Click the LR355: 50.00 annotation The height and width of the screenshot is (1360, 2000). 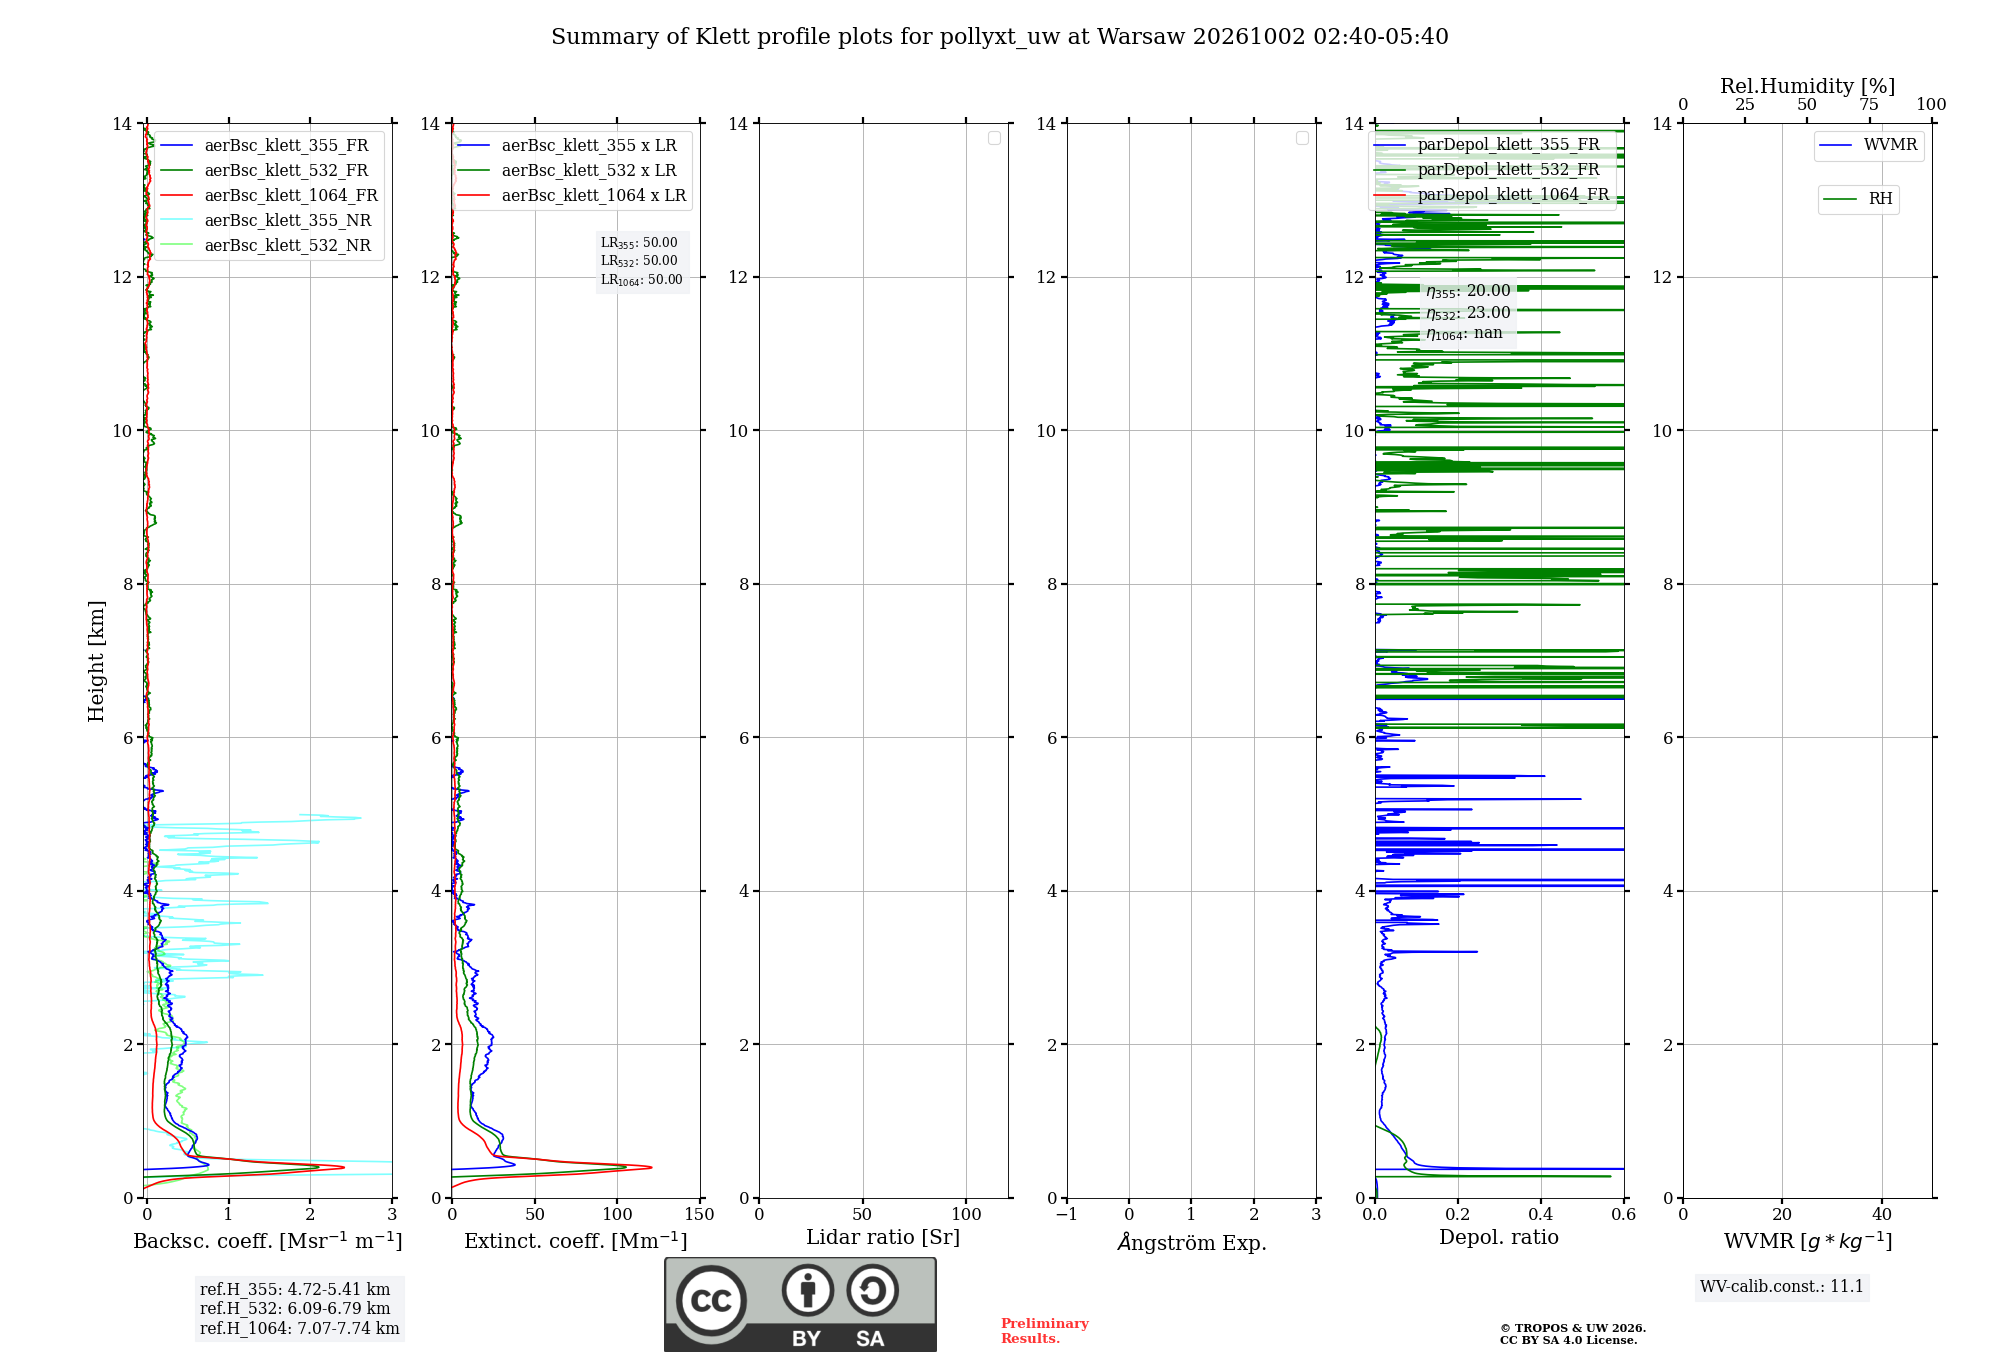coord(639,243)
